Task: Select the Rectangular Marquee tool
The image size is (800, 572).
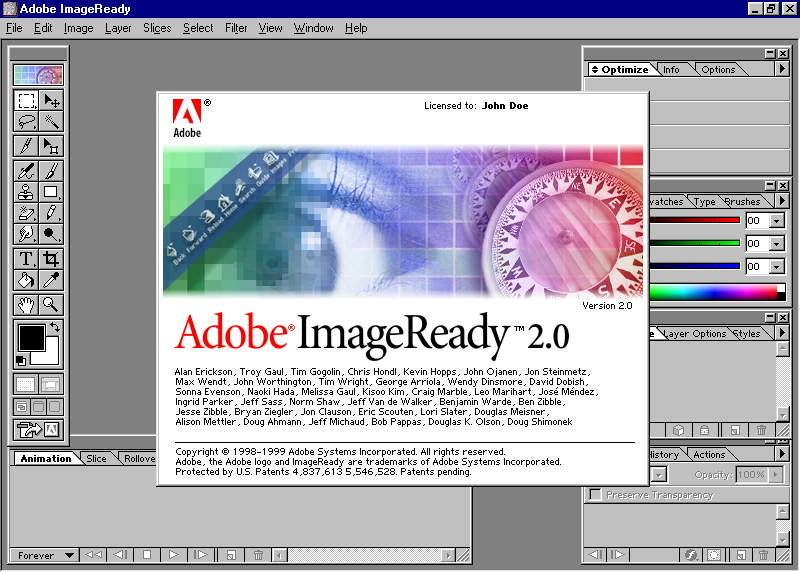Action: [x=27, y=100]
